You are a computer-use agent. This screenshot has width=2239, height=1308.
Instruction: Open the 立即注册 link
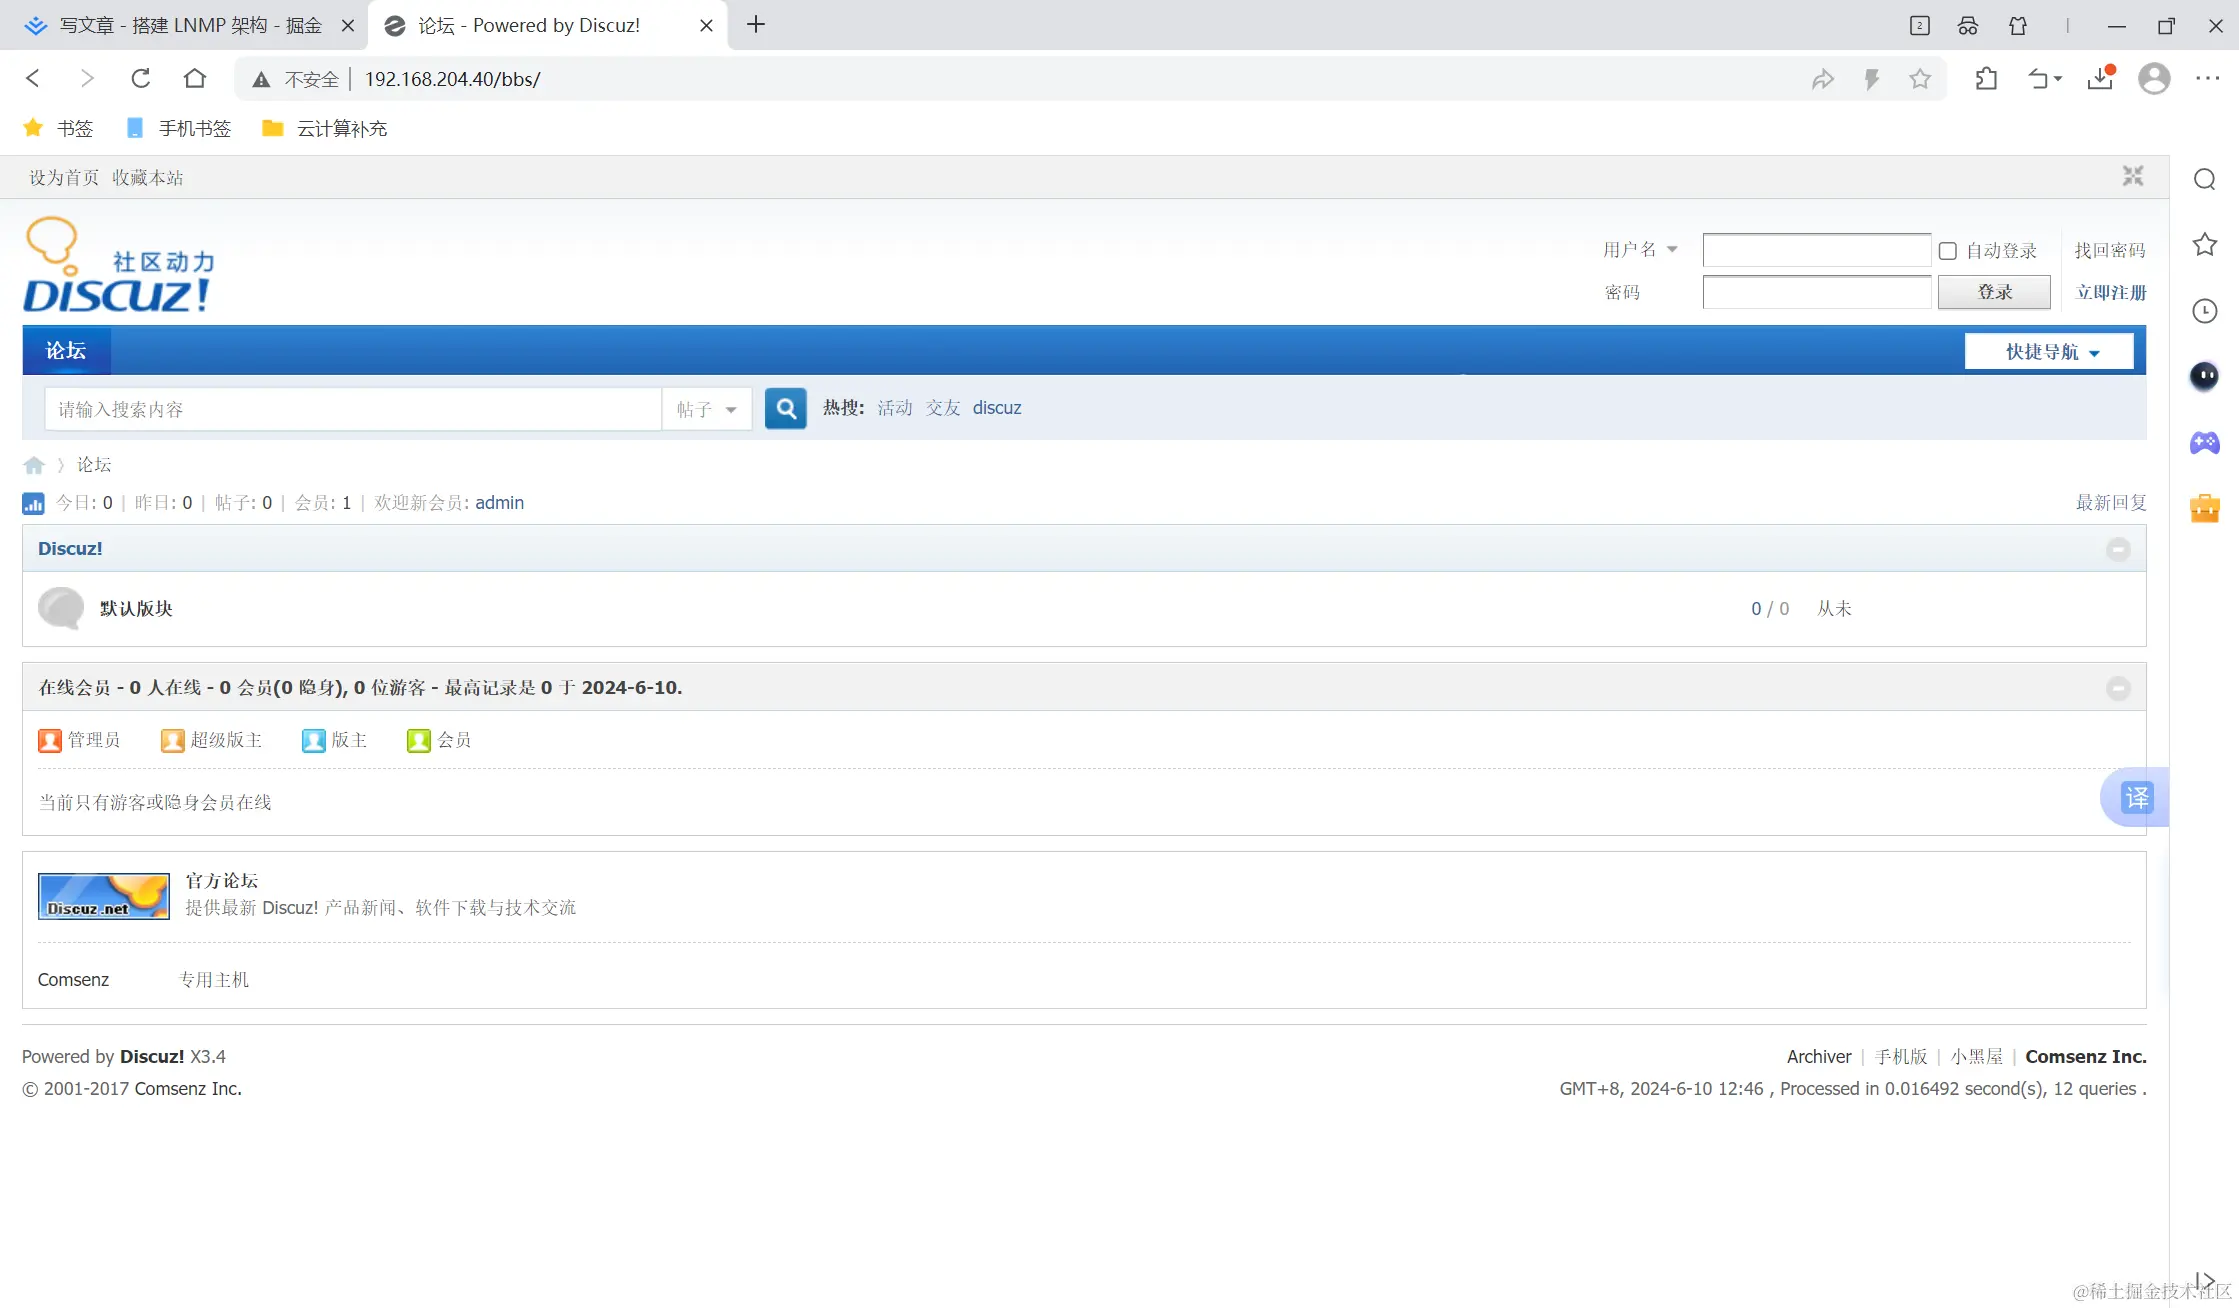(2111, 292)
